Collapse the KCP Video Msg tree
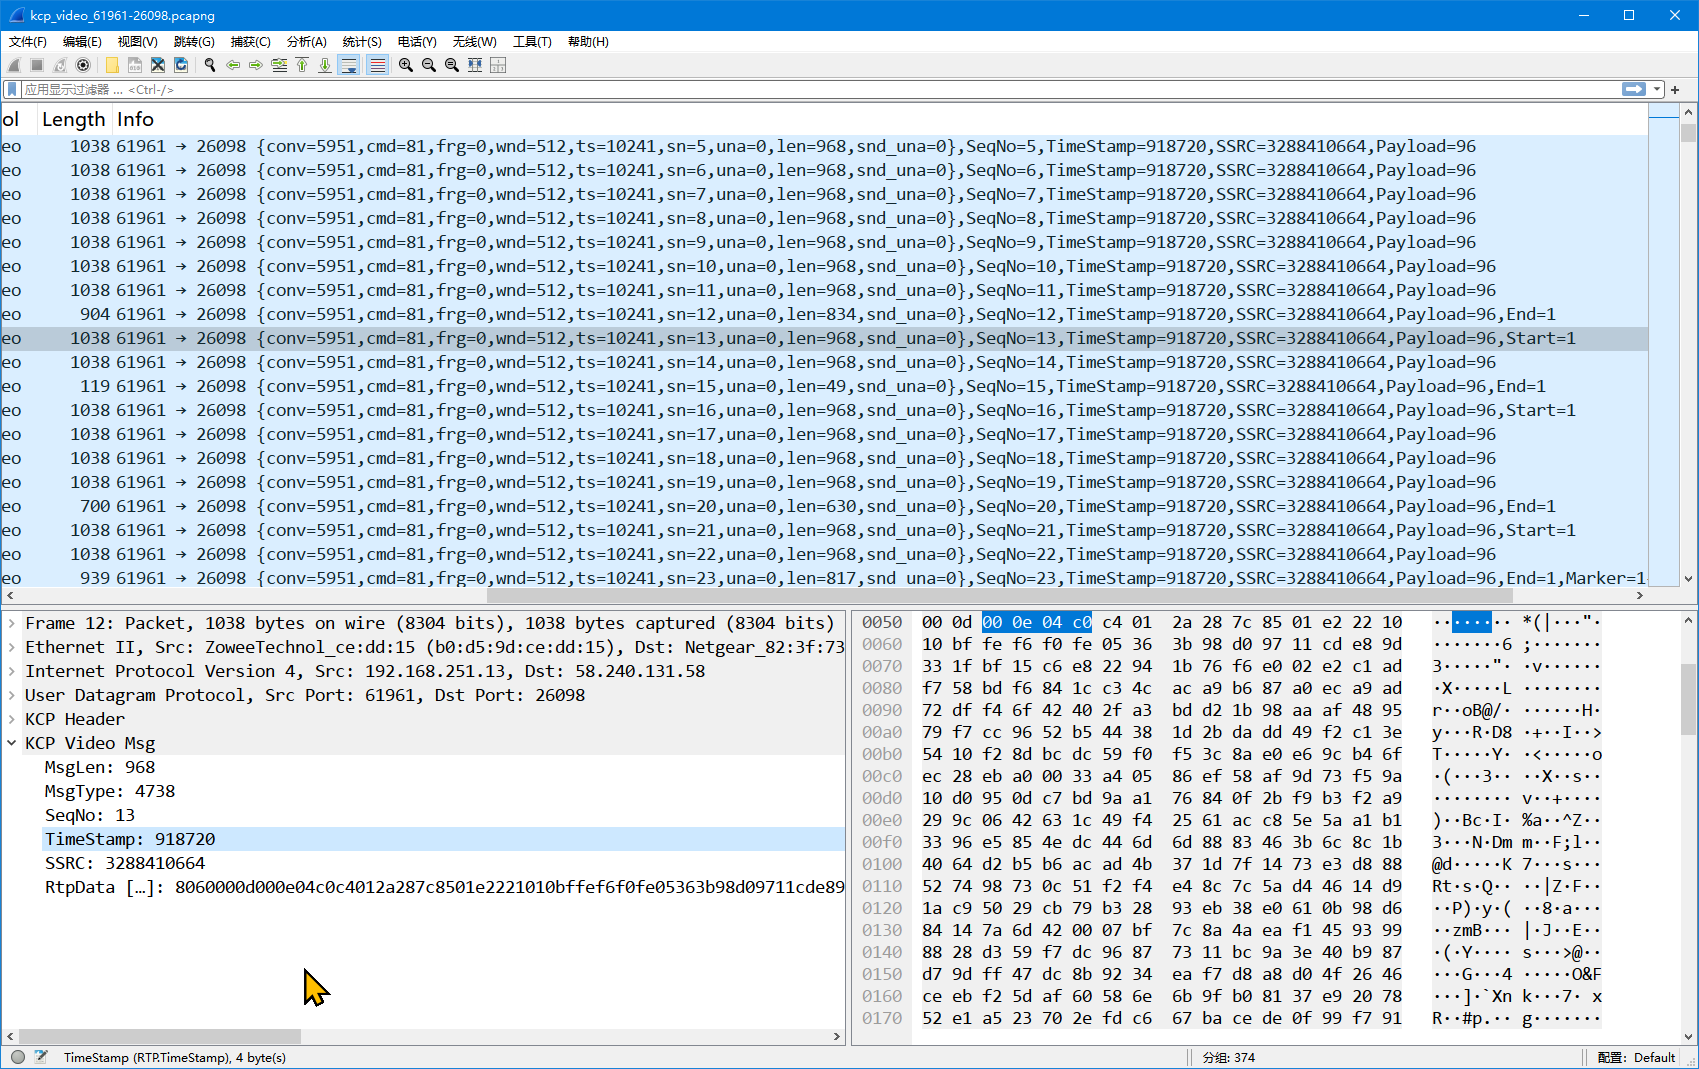This screenshot has width=1699, height=1069. [11, 743]
